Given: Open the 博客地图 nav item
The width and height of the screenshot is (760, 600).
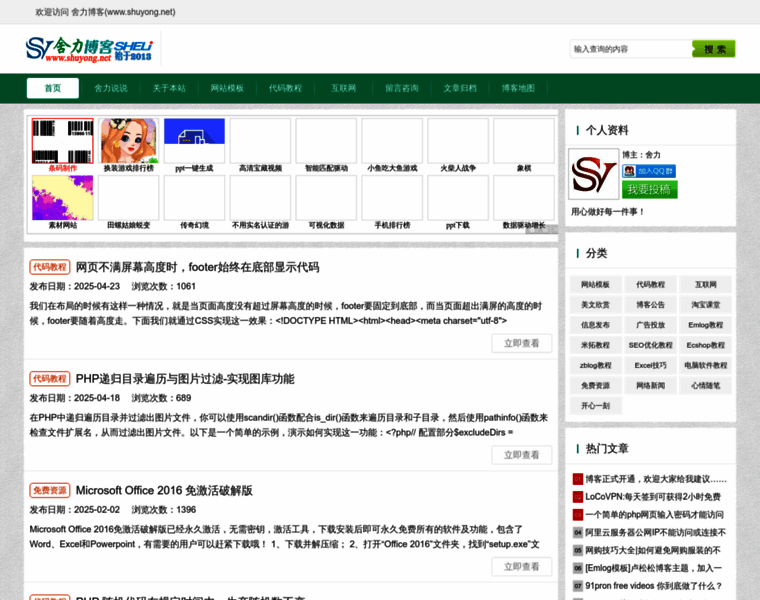Looking at the screenshot, I should click(x=518, y=88).
